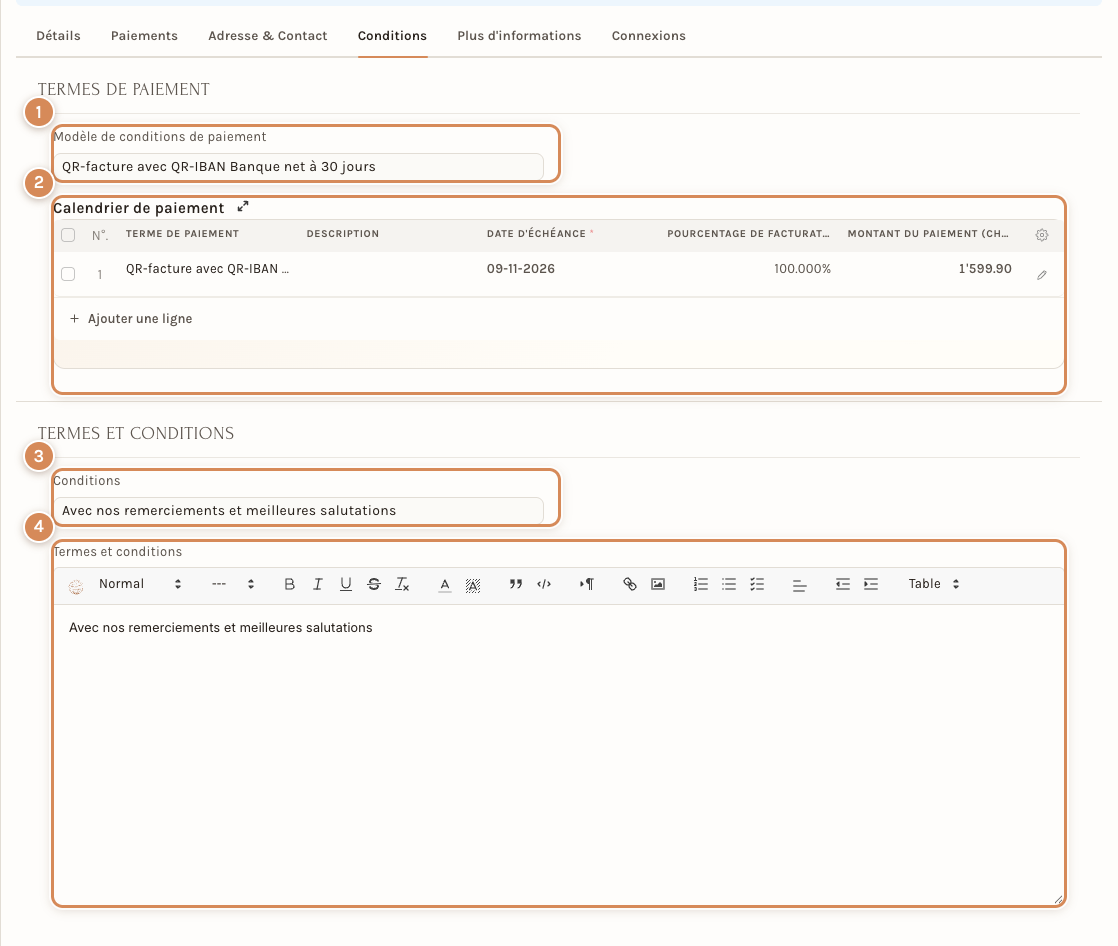Click Ajouter une ligne
1118x946 pixels.
click(131, 319)
